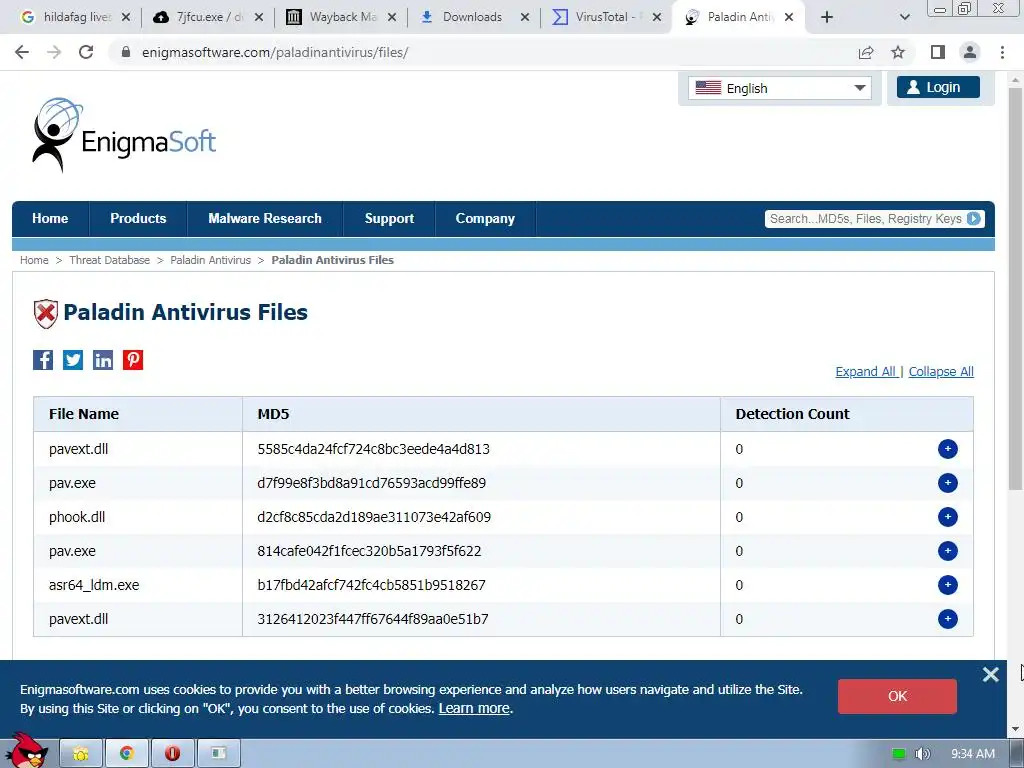Screen dimensions: 1024x768
Task: Open the English language dropdown
Action: click(x=780, y=88)
